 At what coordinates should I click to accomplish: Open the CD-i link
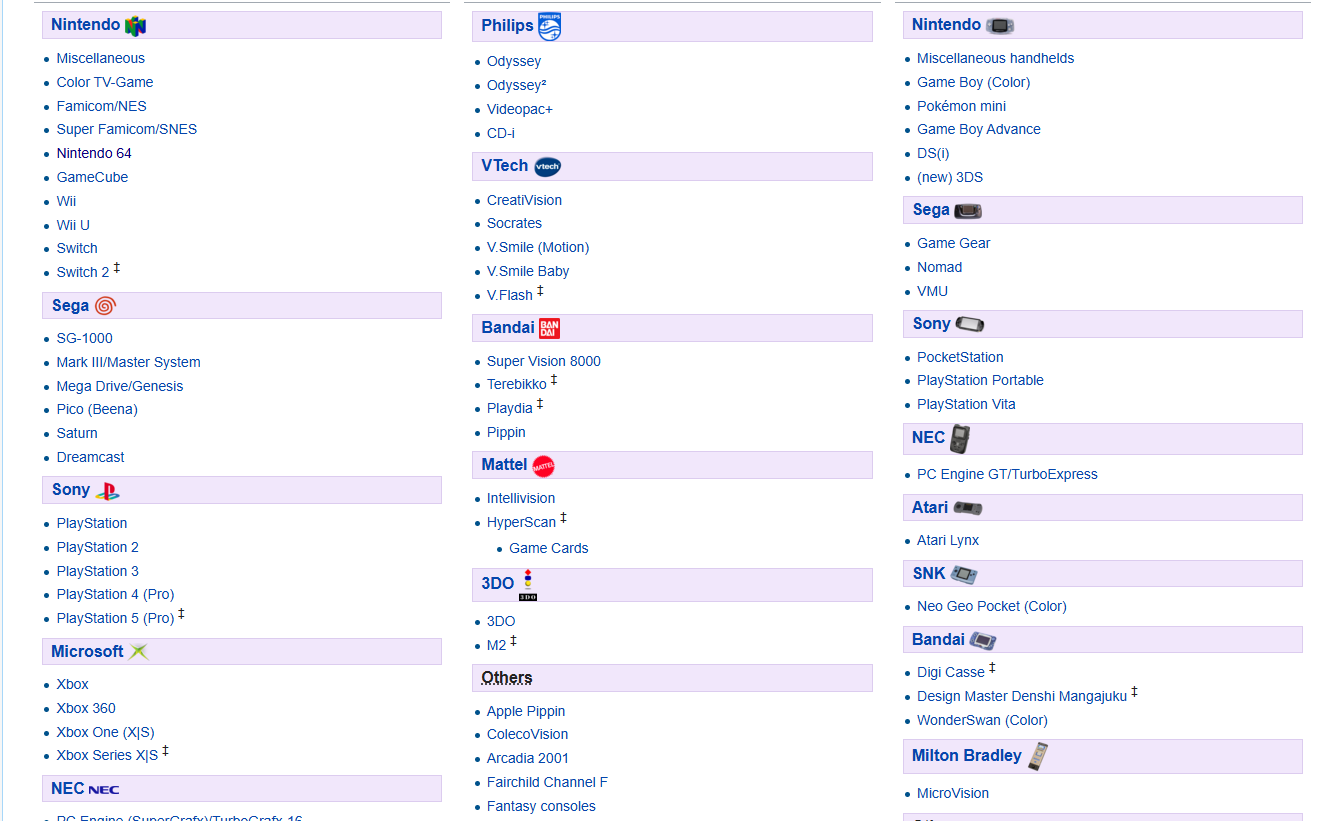(x=501, y=133)
